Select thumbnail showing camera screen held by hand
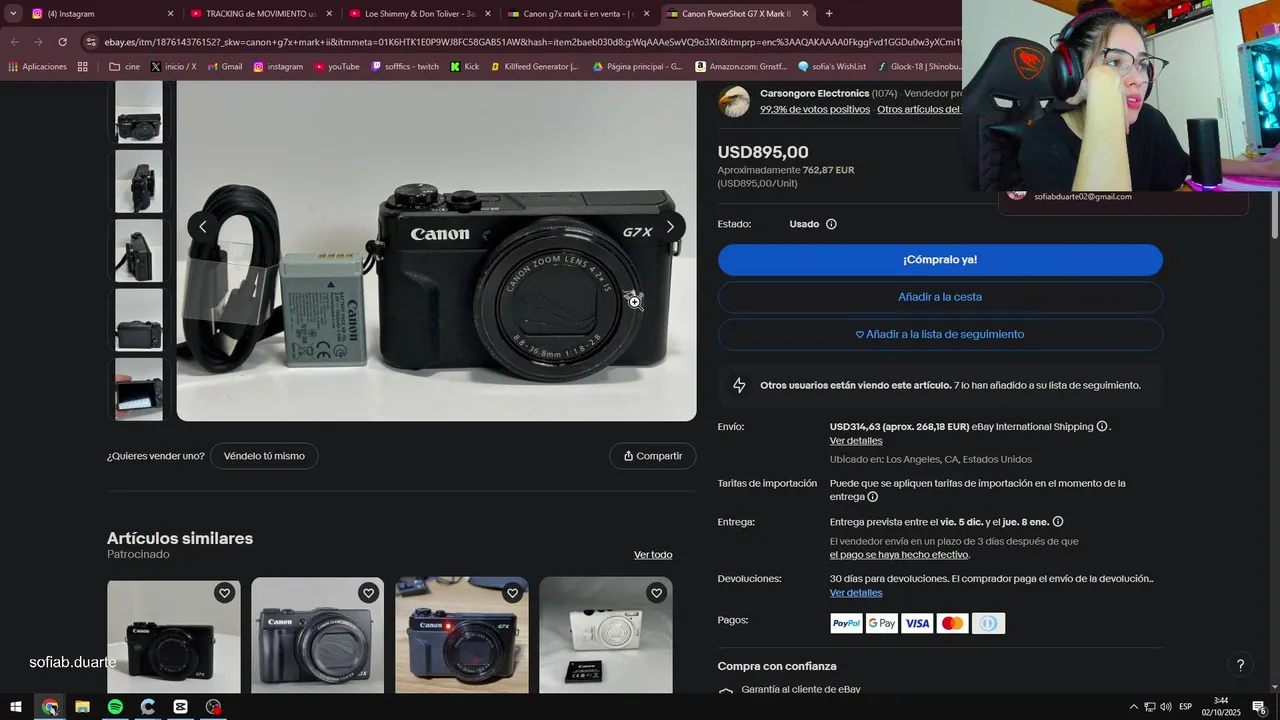 click(139, 390)
